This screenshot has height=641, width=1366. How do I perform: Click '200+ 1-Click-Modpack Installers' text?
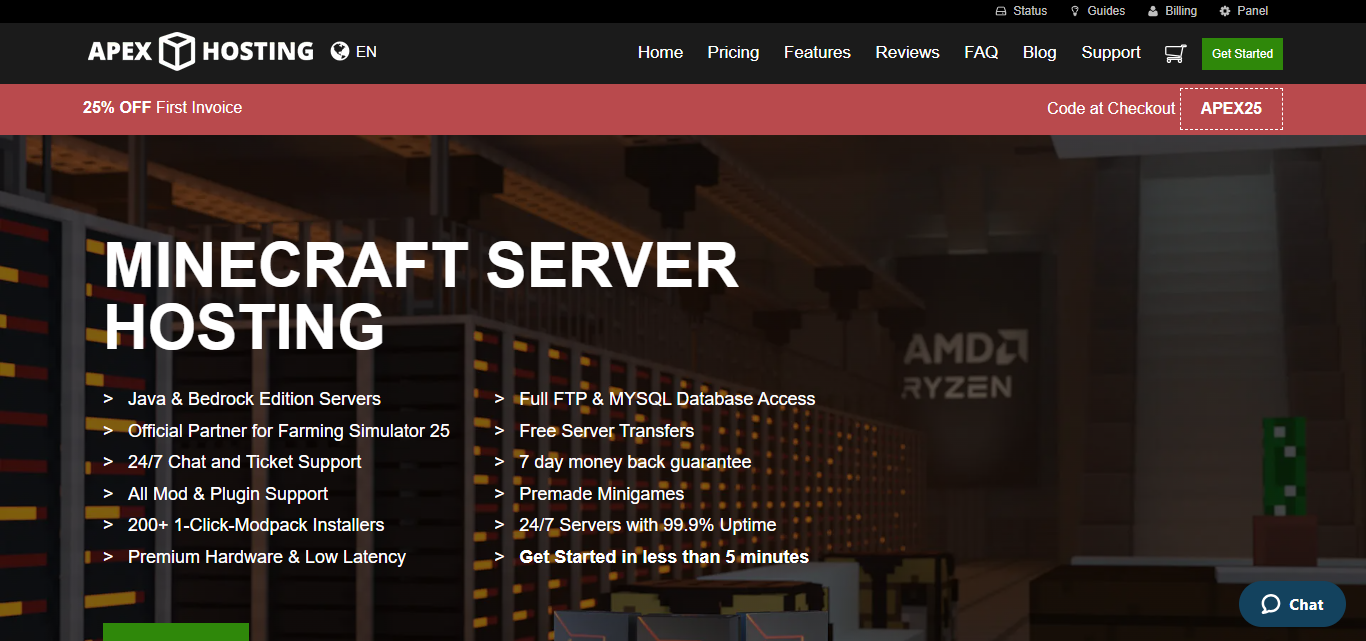point(256,525)
